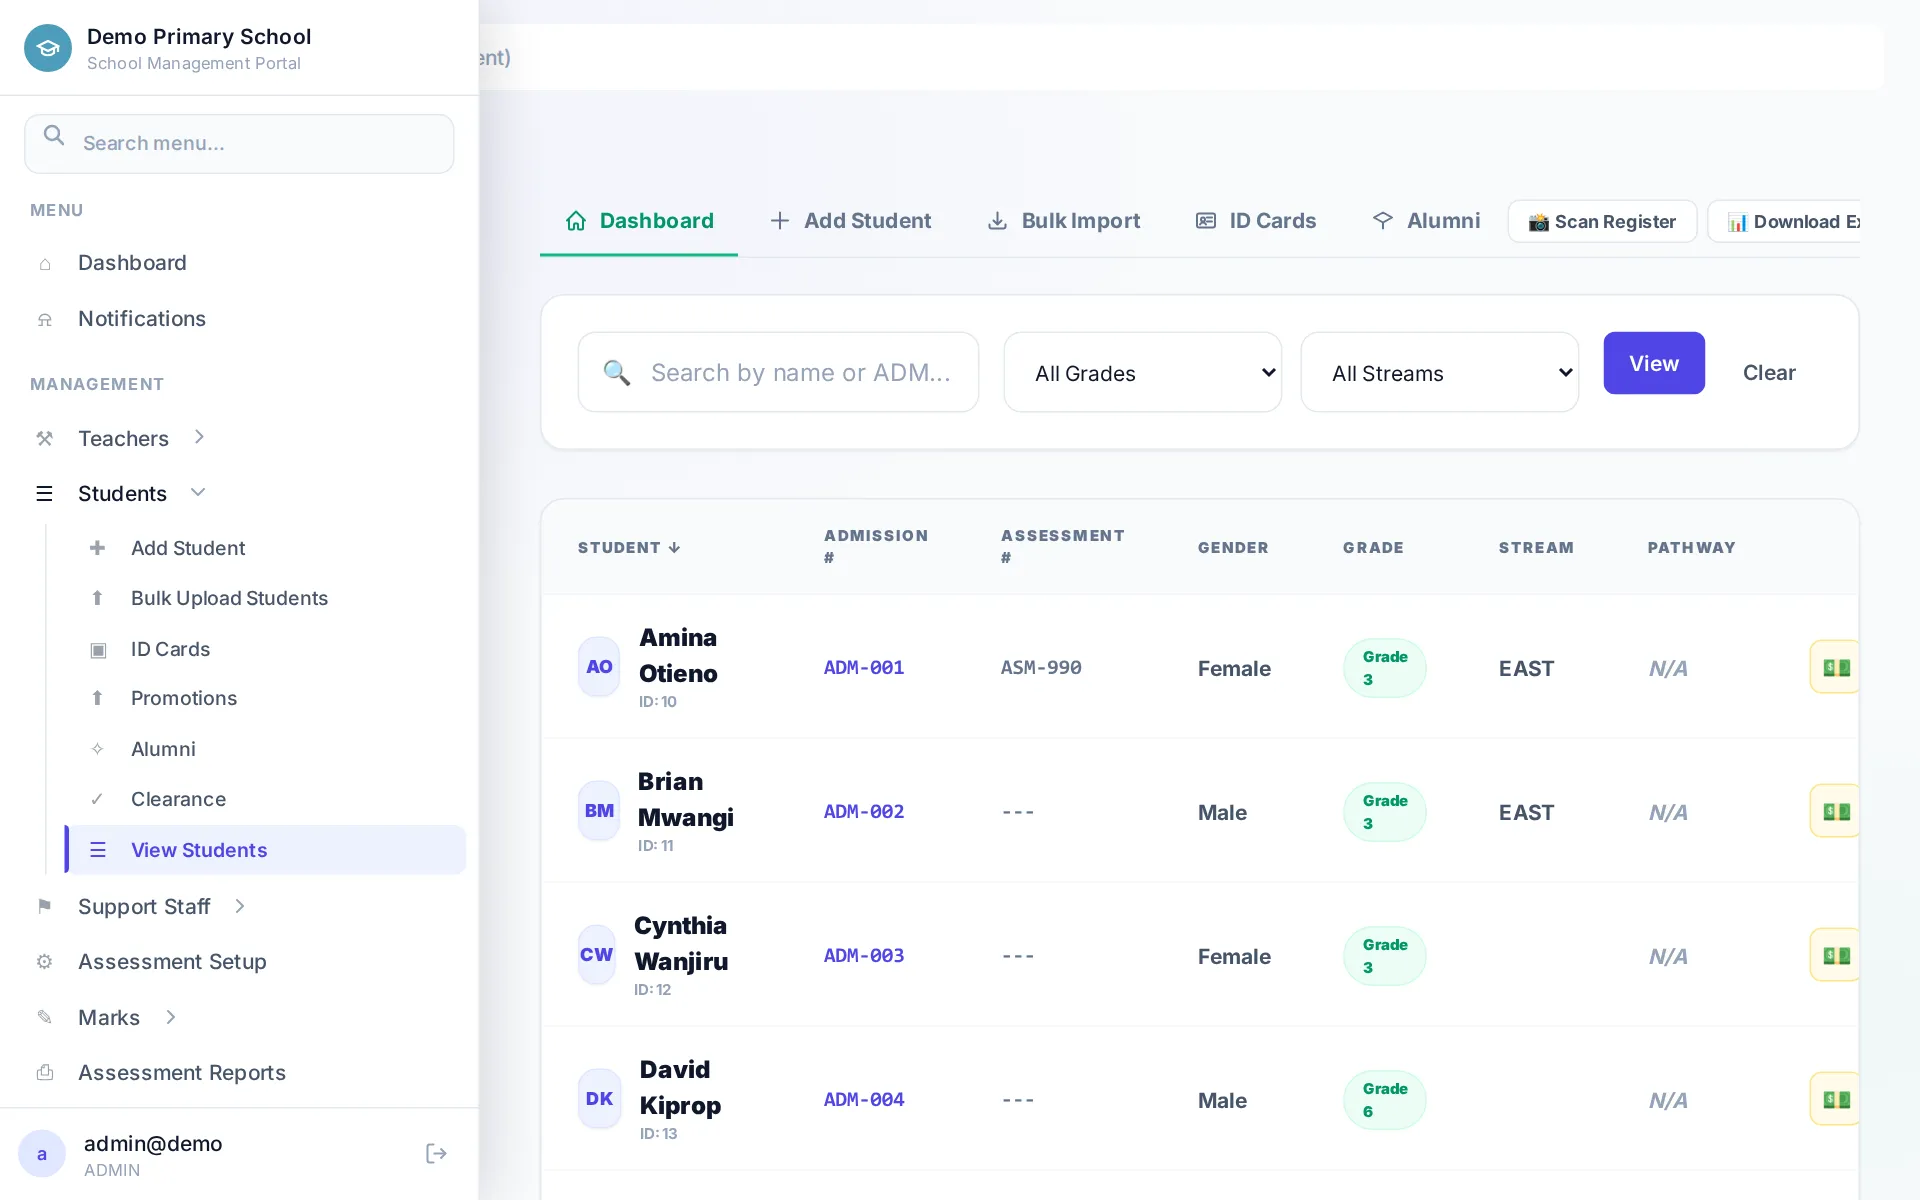Screen dimensions: 1920x1200
Task: Click the money icon in Brian Mwangi's row
Action: coord(1835,811)
